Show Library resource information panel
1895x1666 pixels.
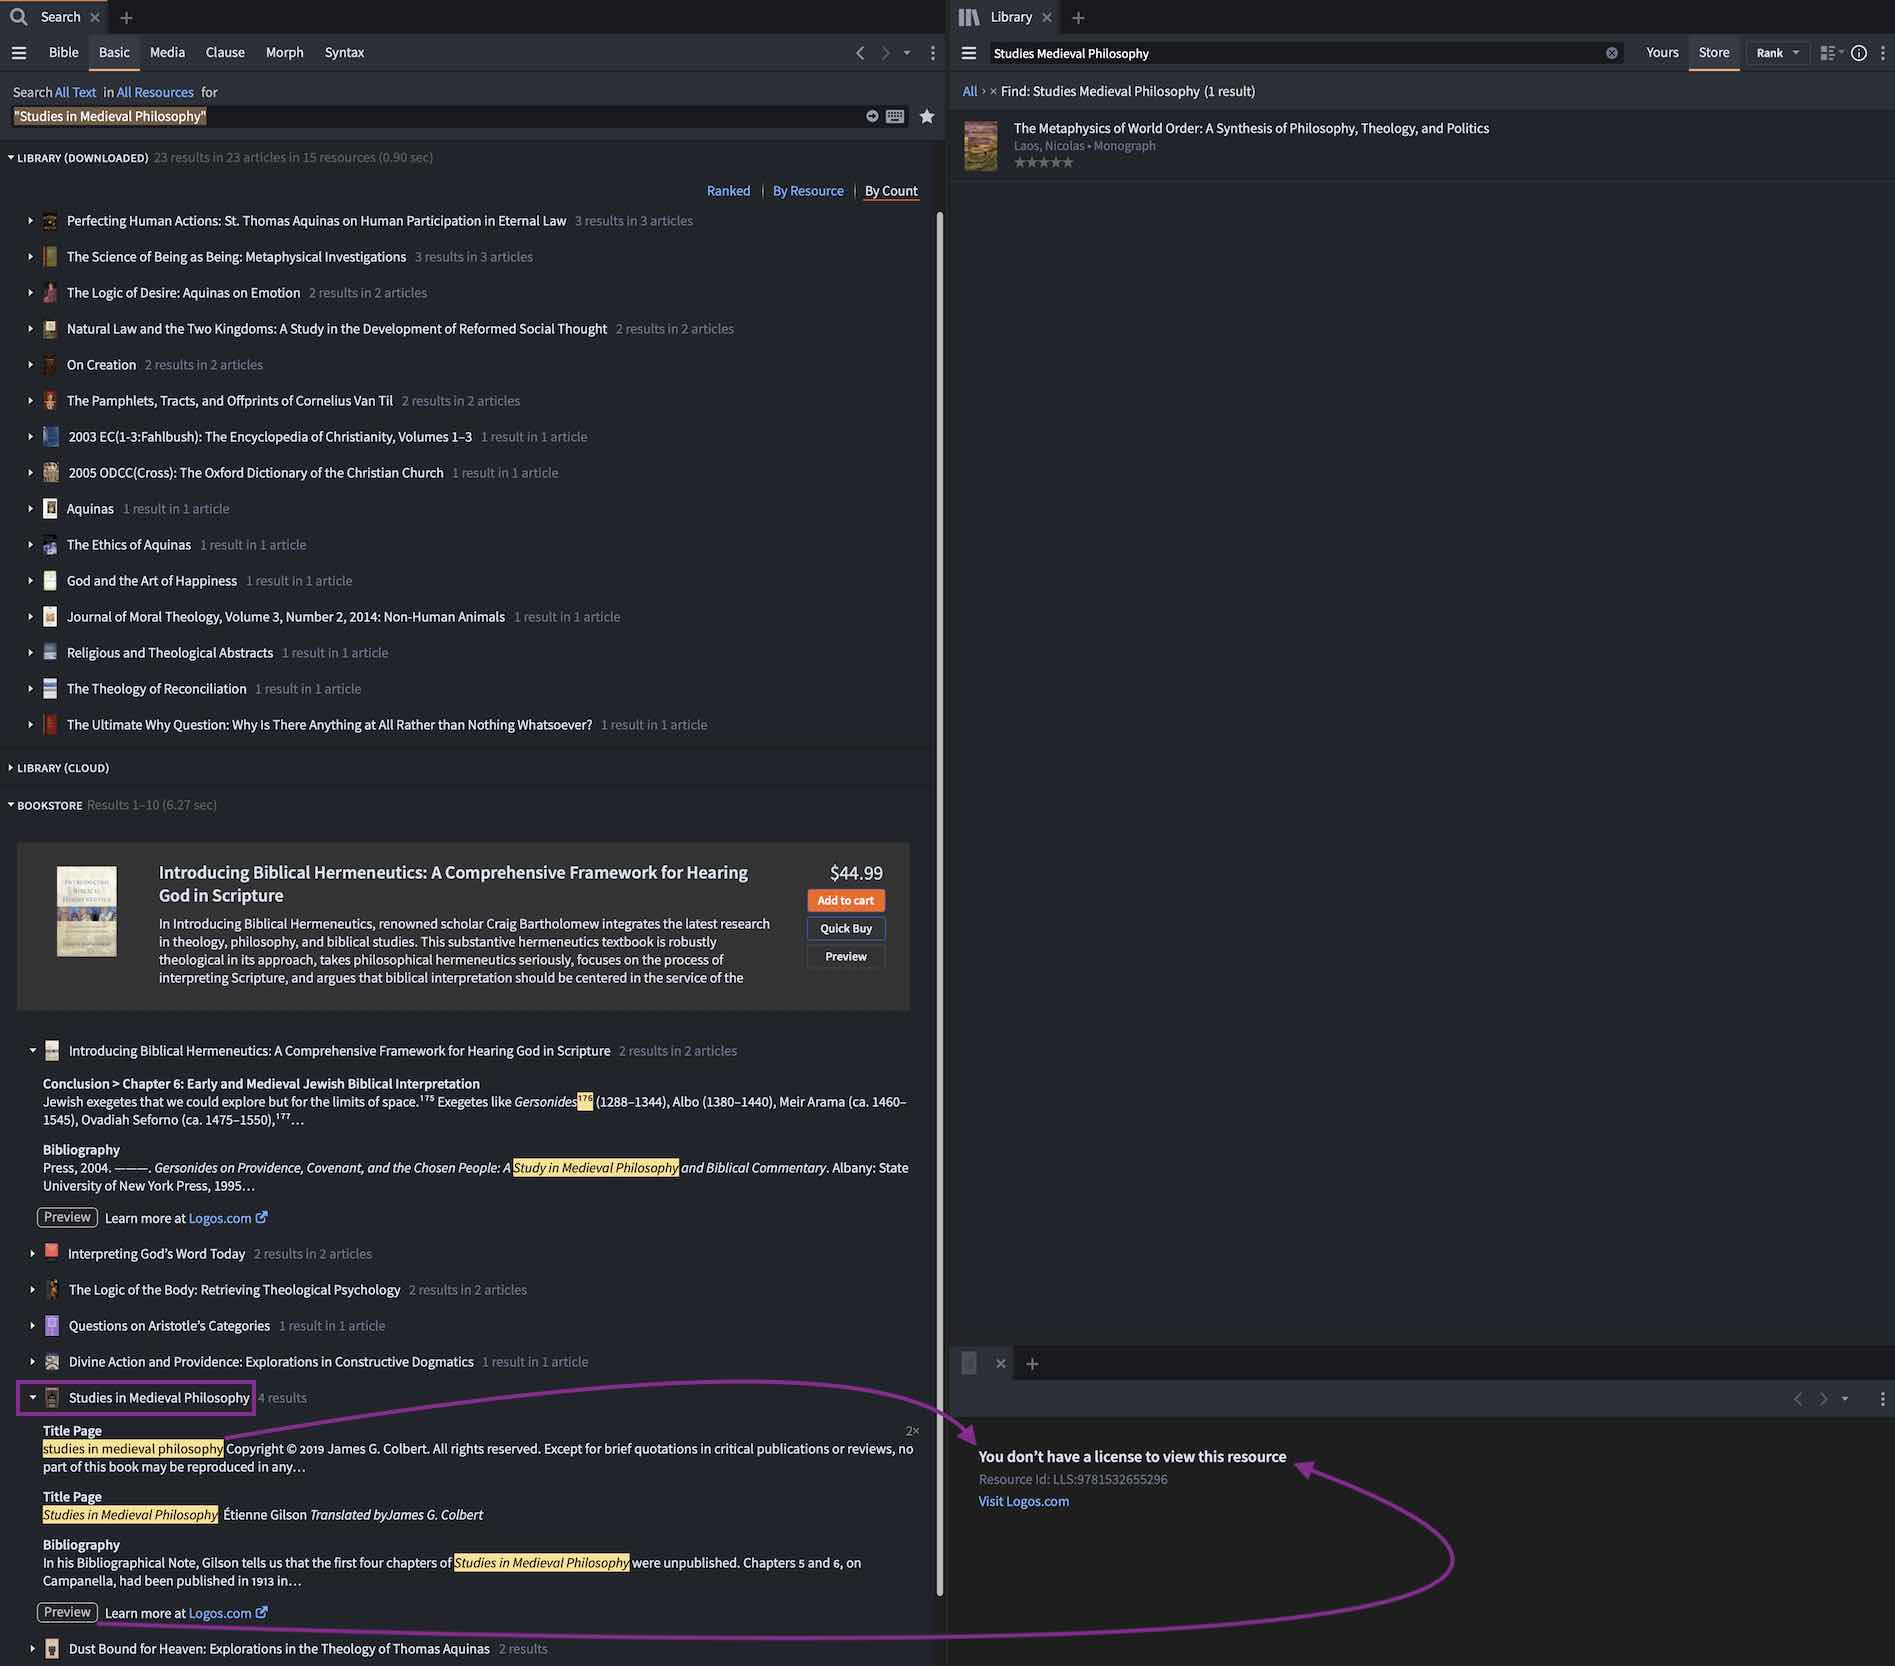(x=1859, y=53)
